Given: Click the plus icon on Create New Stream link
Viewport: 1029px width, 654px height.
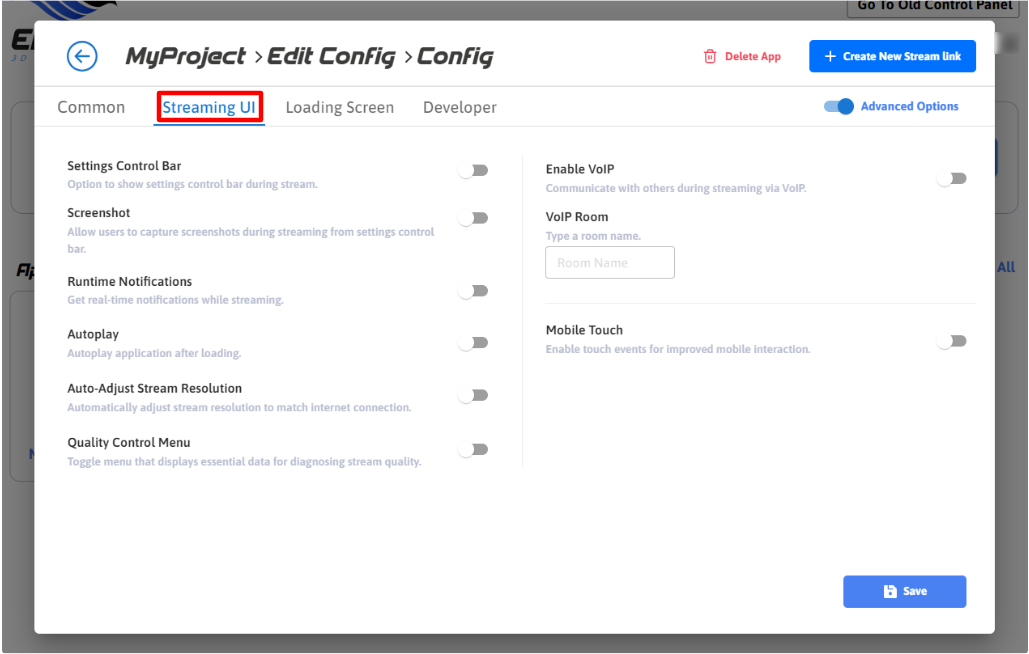Looking at the screenshot, I should 829,57.
